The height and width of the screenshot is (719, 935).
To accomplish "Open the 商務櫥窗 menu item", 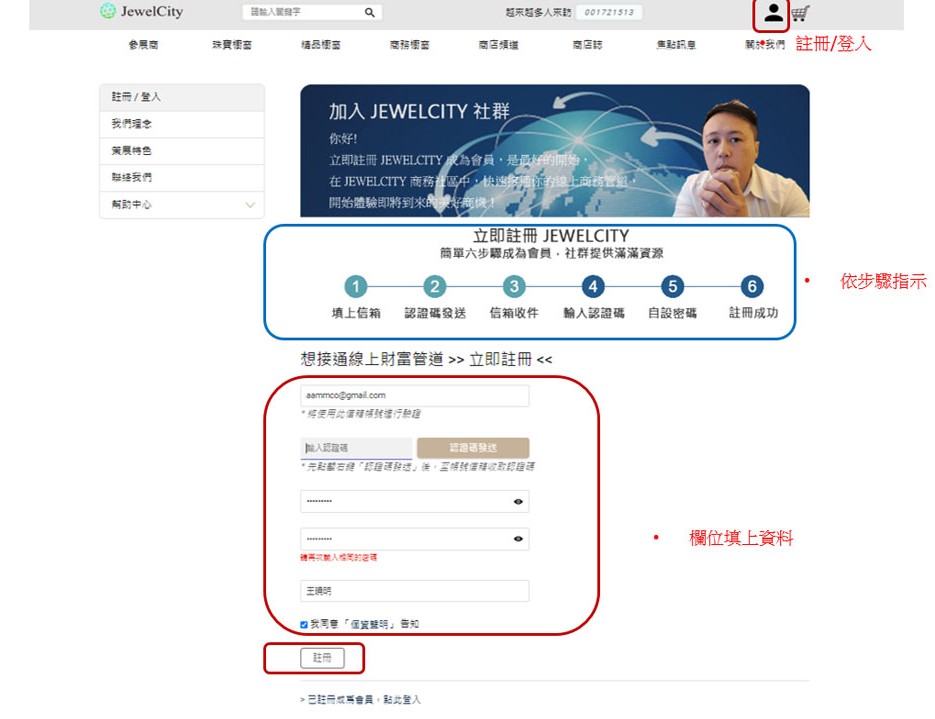I will coord(410,45).
